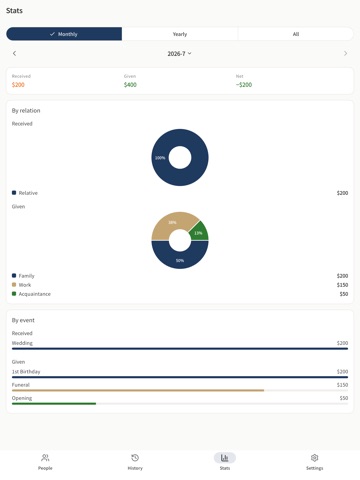Click the Funeral given bar
The height and width of the screenshot is (480, 360).
coord(138,390)
